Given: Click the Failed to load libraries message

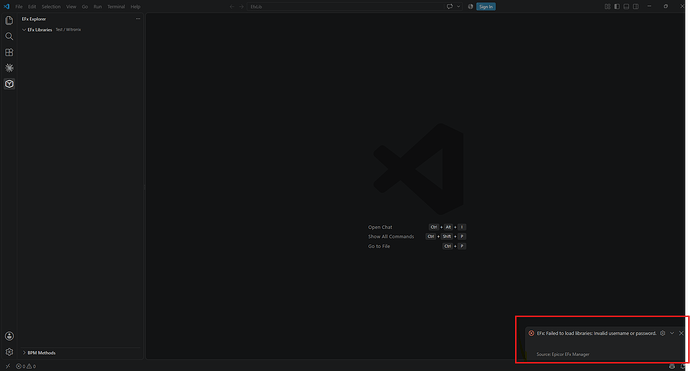Looking at the screenshot, I should pyautogui.click(x=596, y=333).
